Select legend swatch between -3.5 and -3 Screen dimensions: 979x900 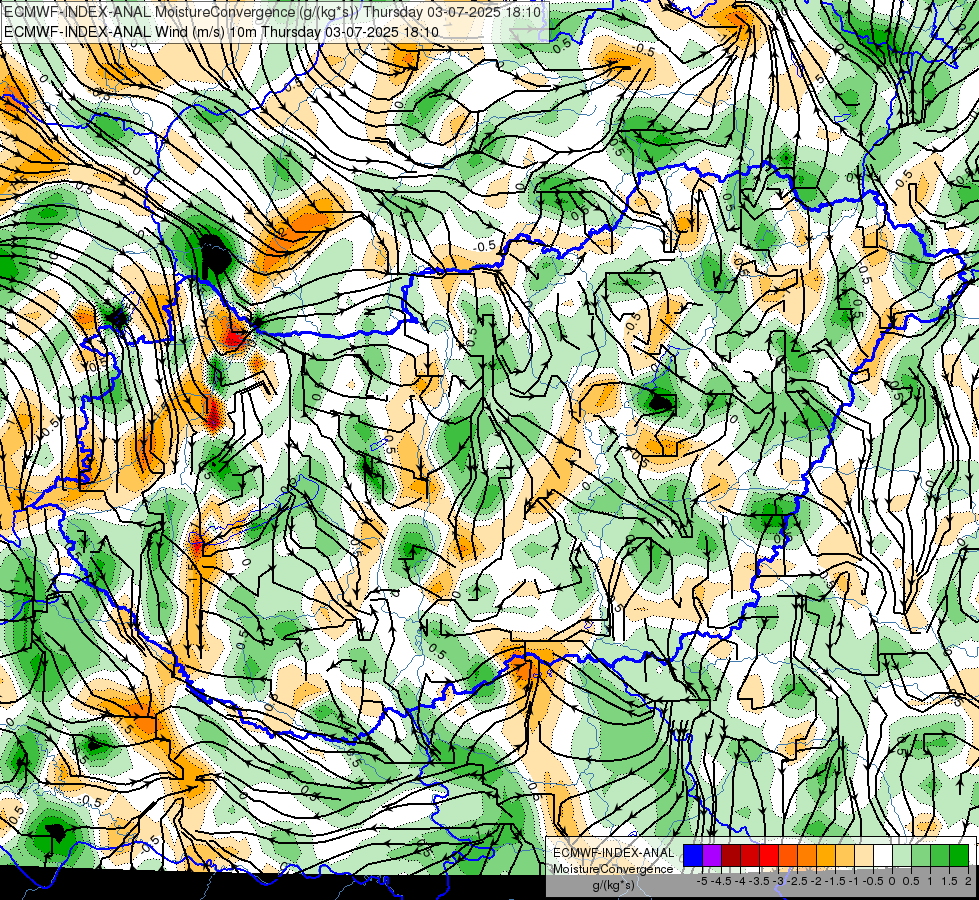pos(769,855)
